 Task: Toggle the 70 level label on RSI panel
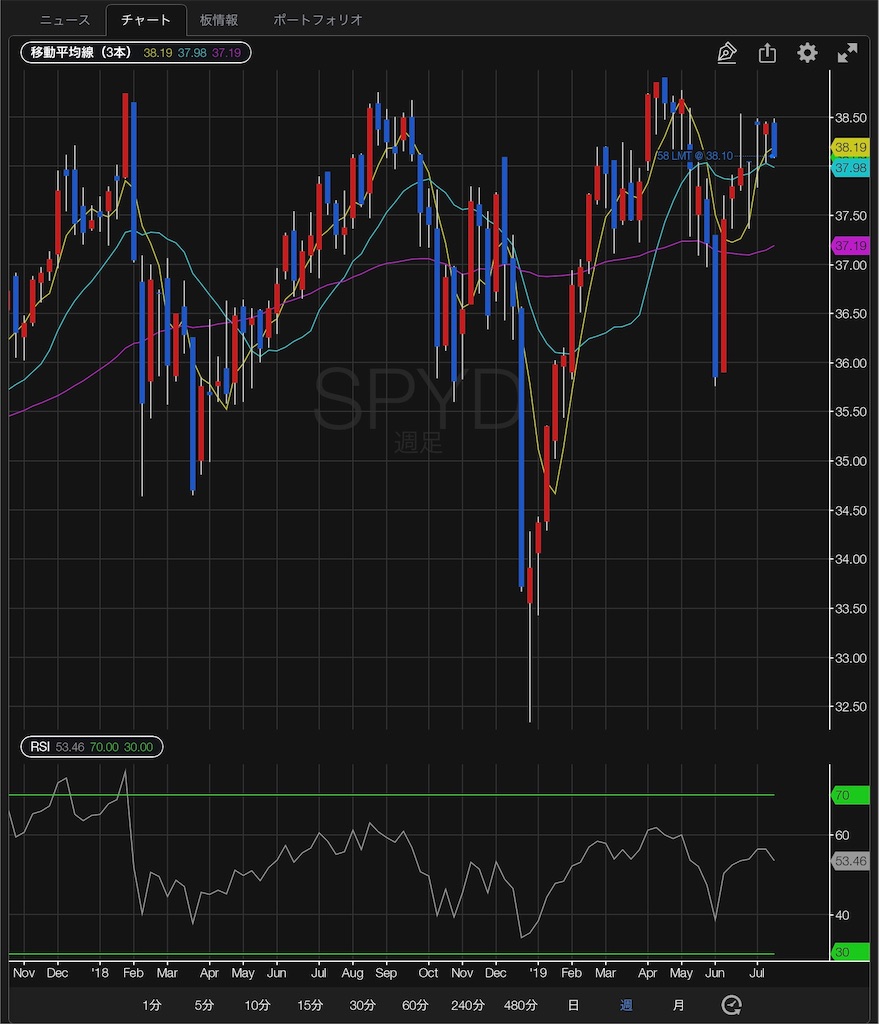[x=848, y=795]
